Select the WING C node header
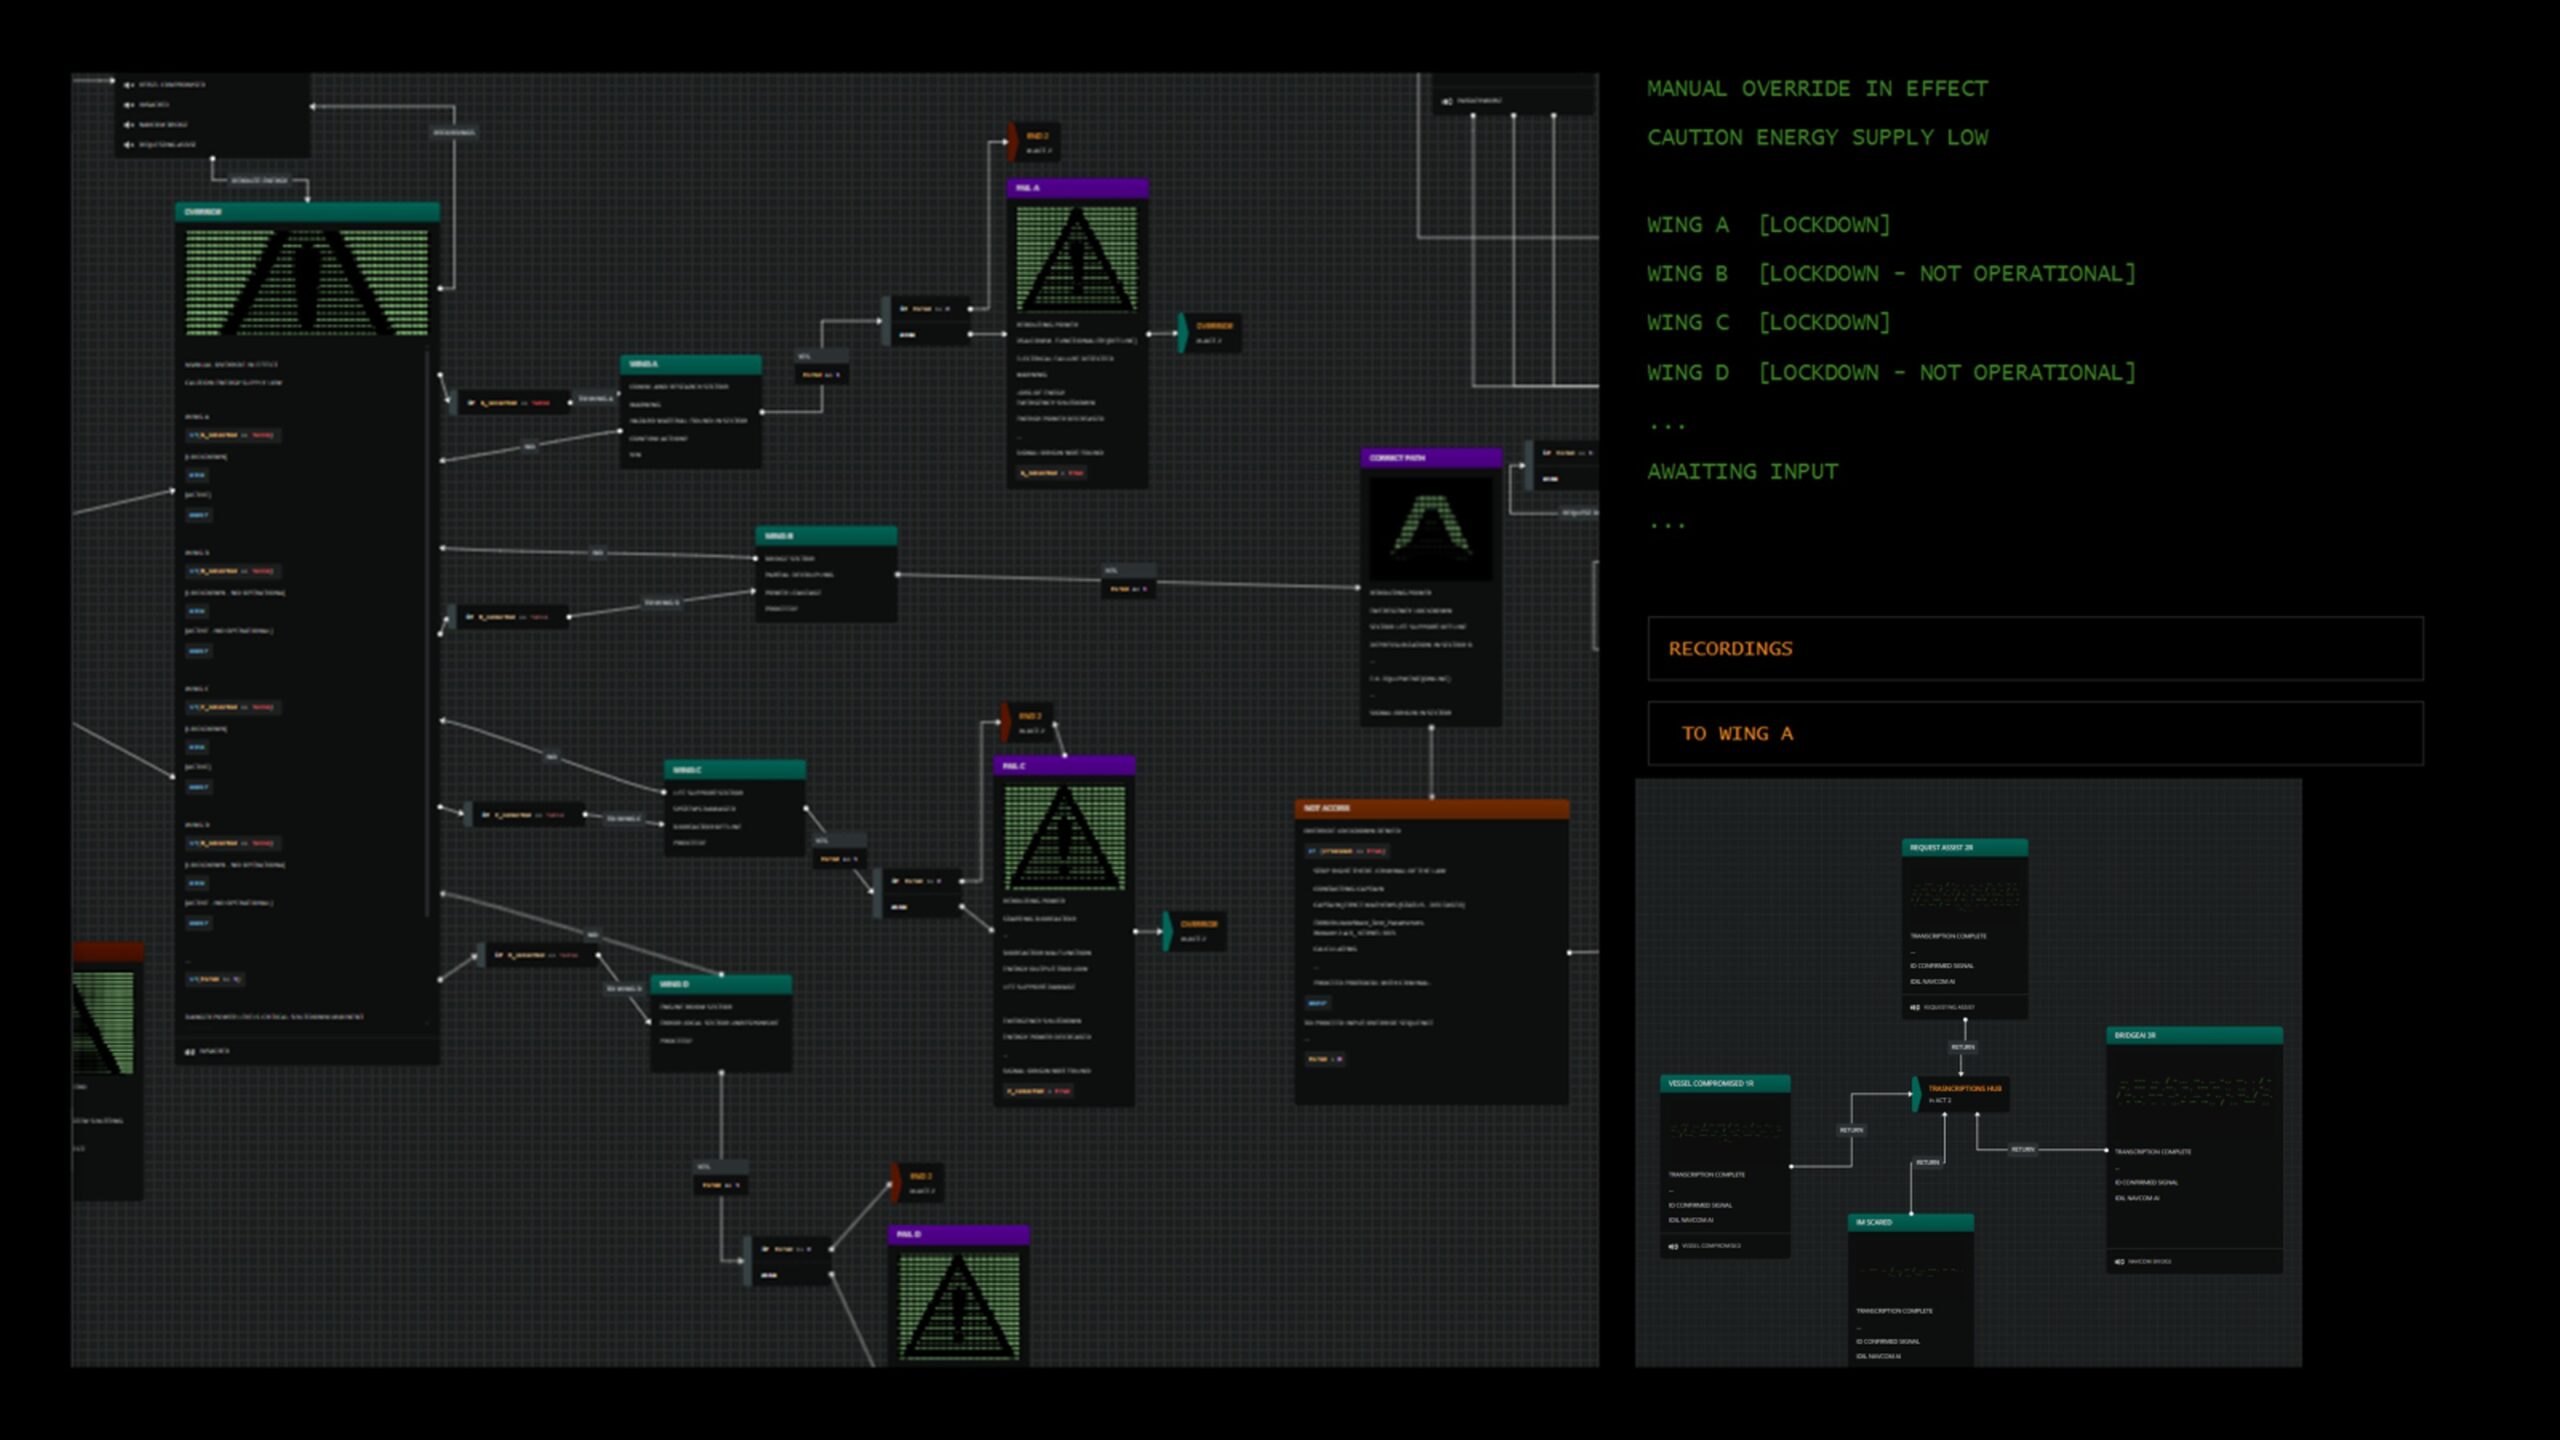This screenshot has height=1440, width=2560. coord(734,770)
